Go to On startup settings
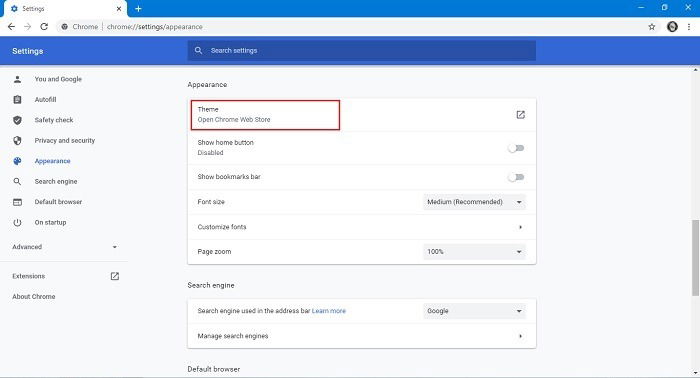The image size is (700, 378). click(50, 222)
